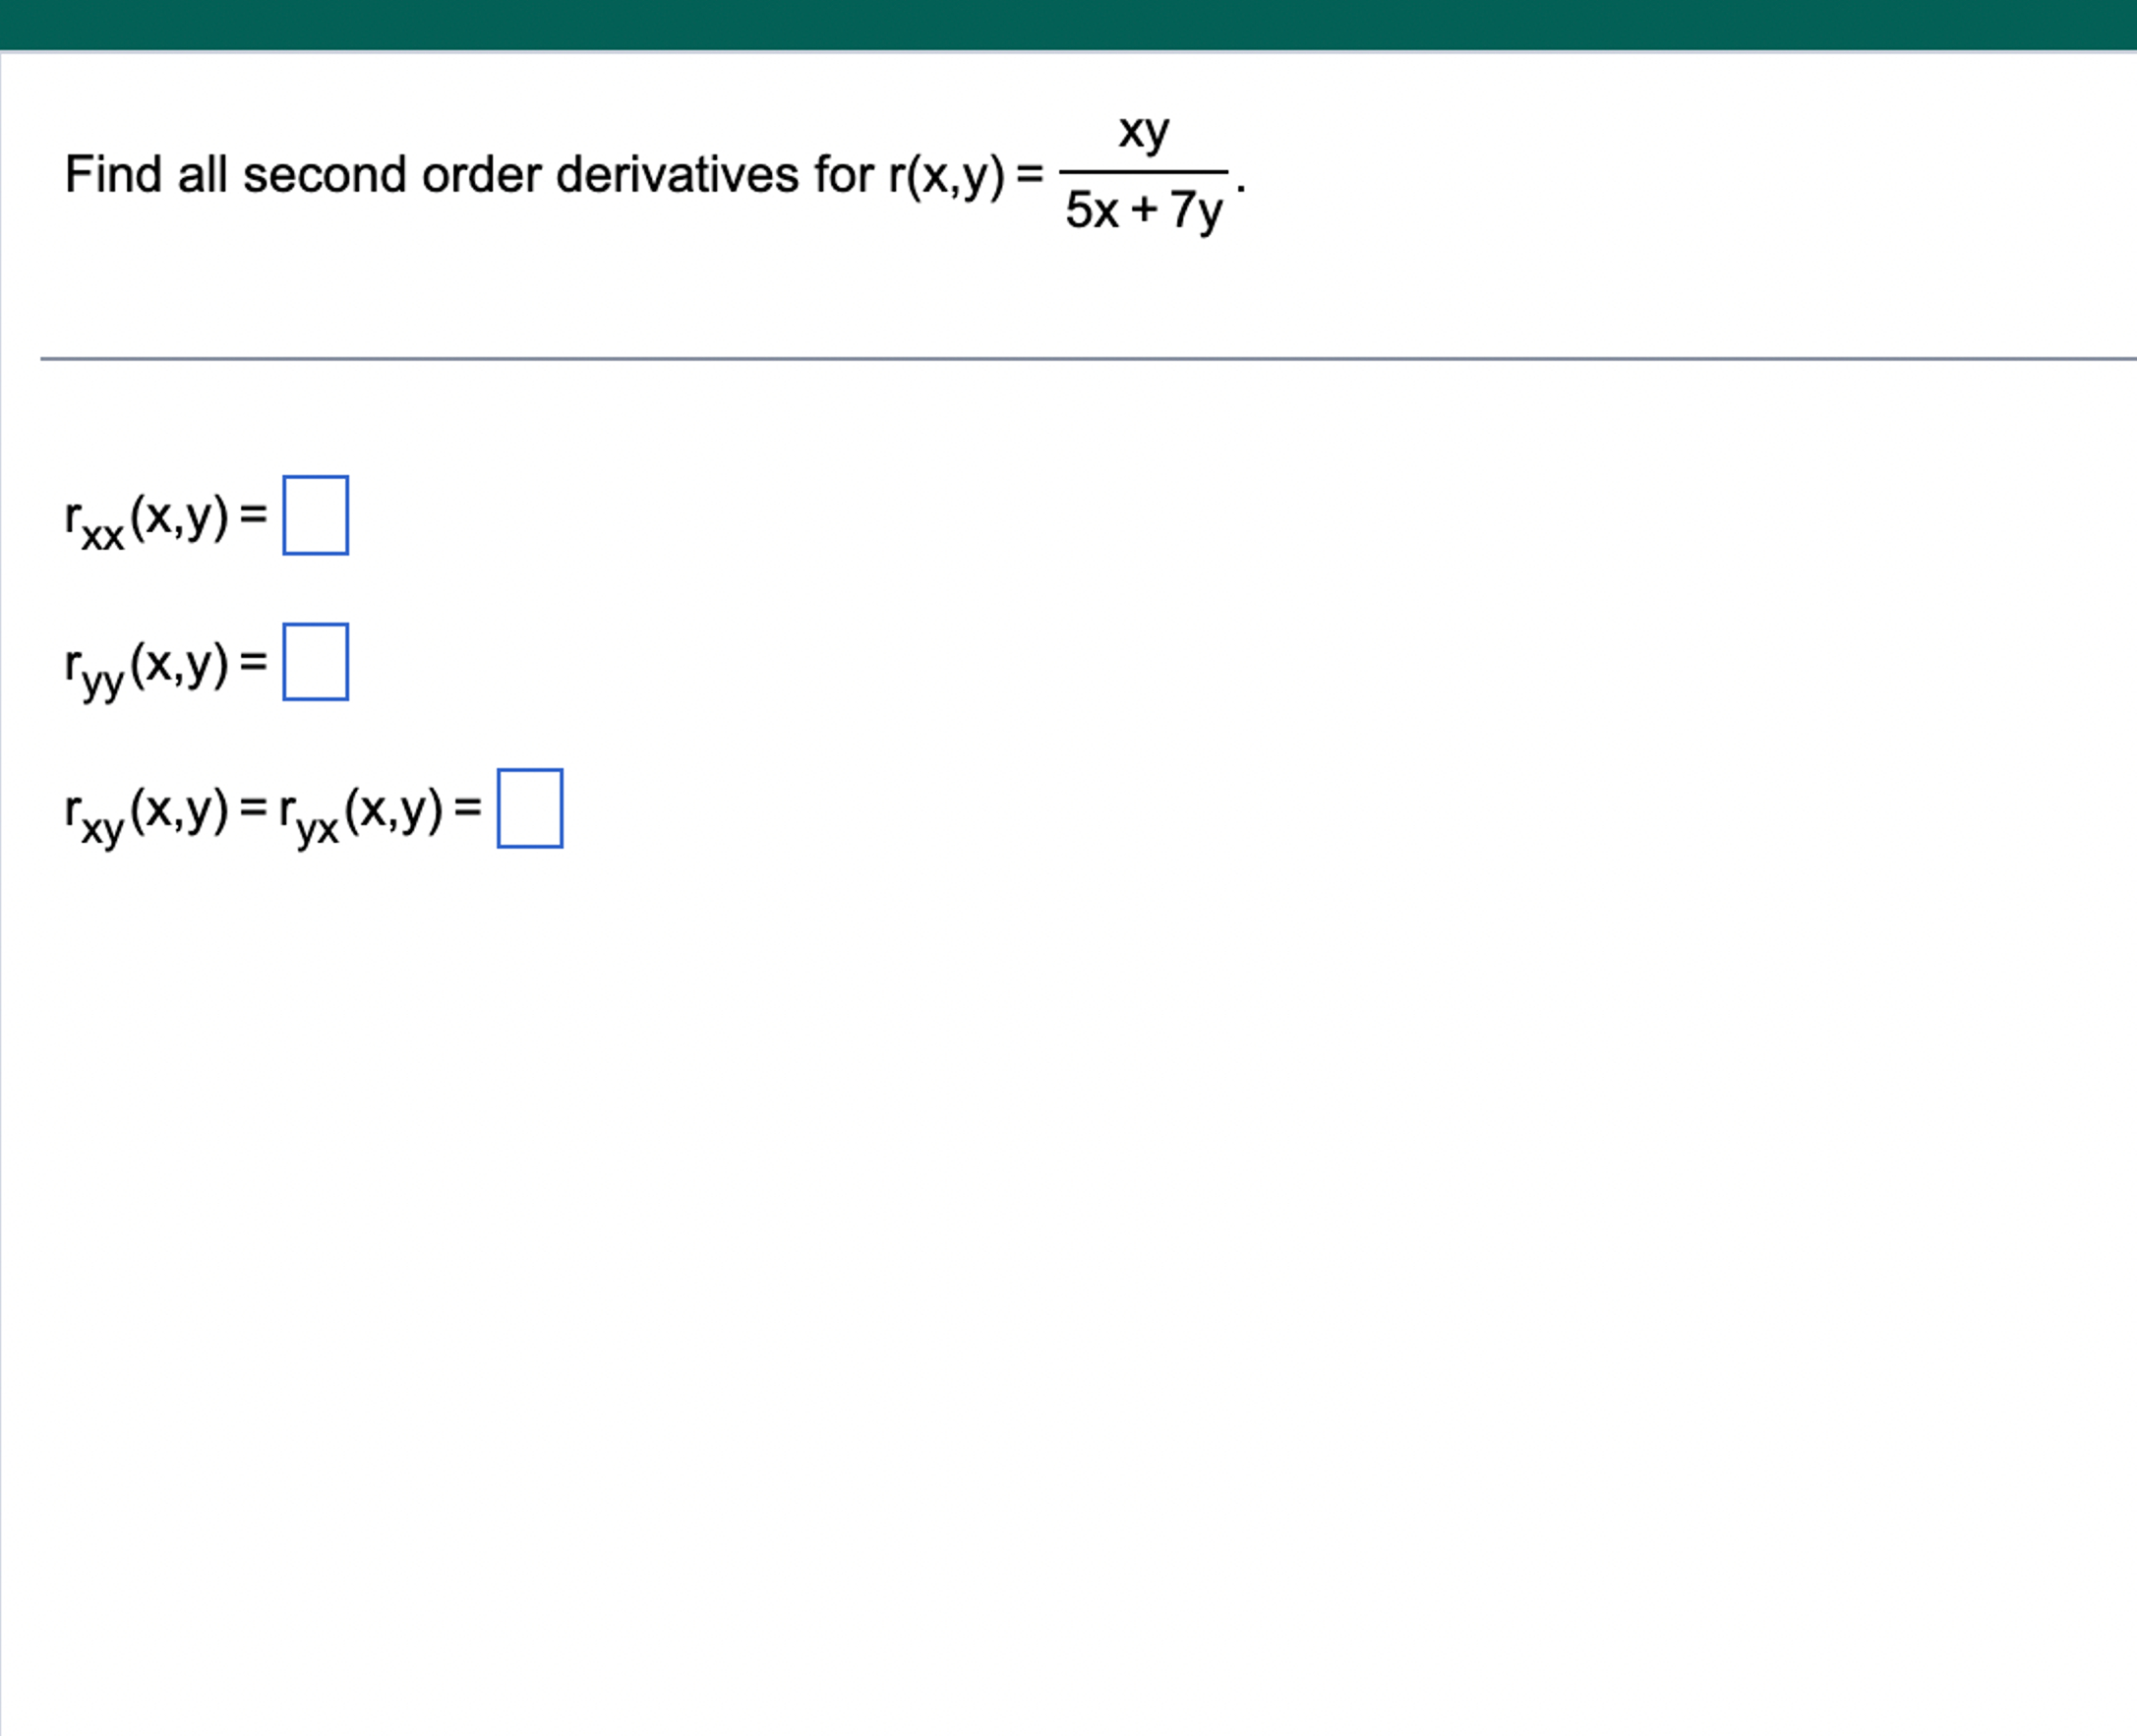The image size is (2137, 1736).
Task: Click the equals sign after rxx(x,y)
Action: coord(253,513)
